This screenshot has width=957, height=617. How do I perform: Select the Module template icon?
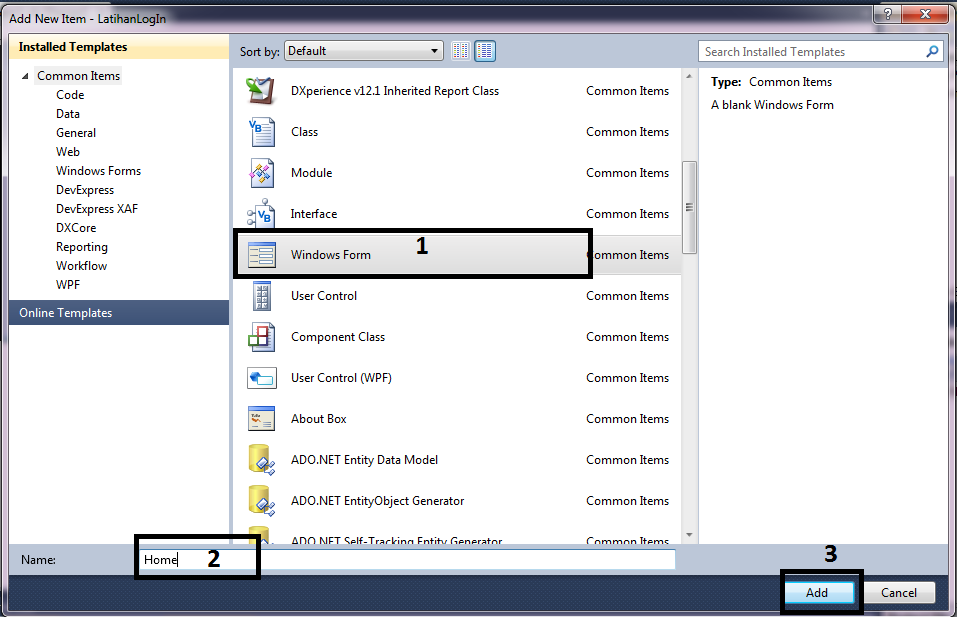click(x=260, y=172)
